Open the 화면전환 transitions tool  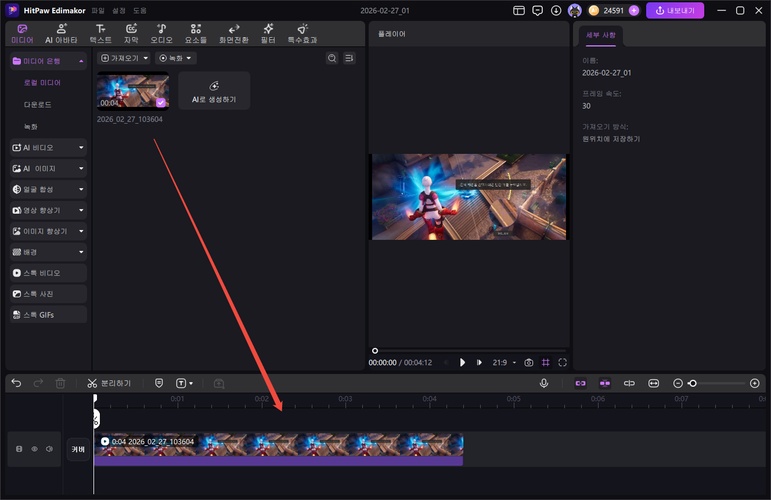click(x=234, y=33)
